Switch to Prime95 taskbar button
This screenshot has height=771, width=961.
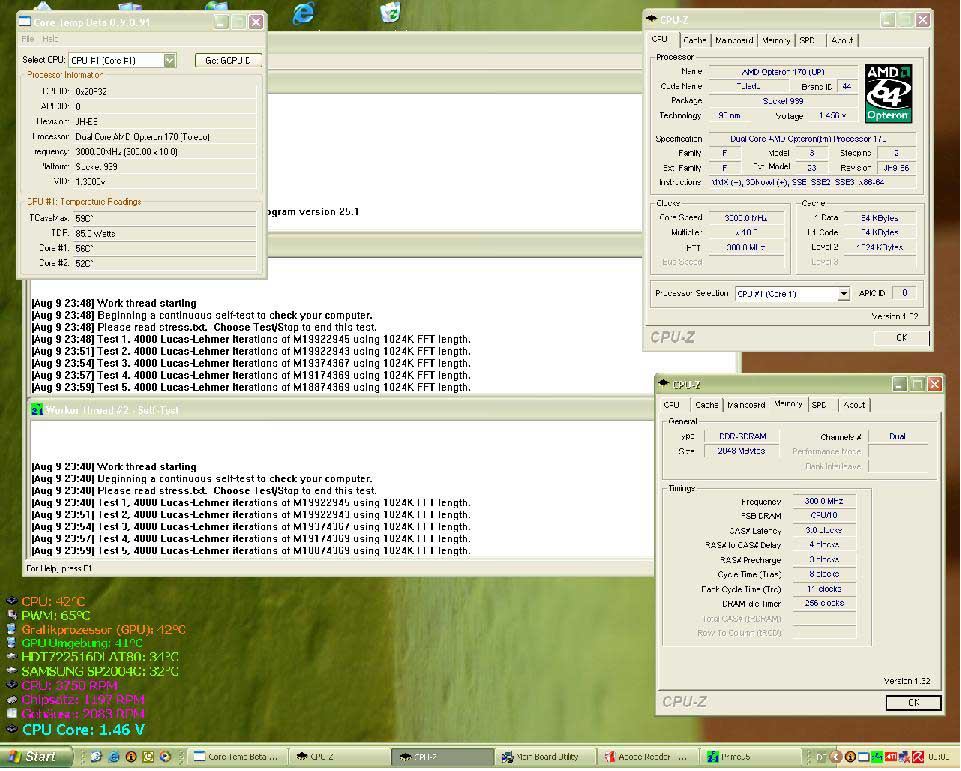[751, 757]
